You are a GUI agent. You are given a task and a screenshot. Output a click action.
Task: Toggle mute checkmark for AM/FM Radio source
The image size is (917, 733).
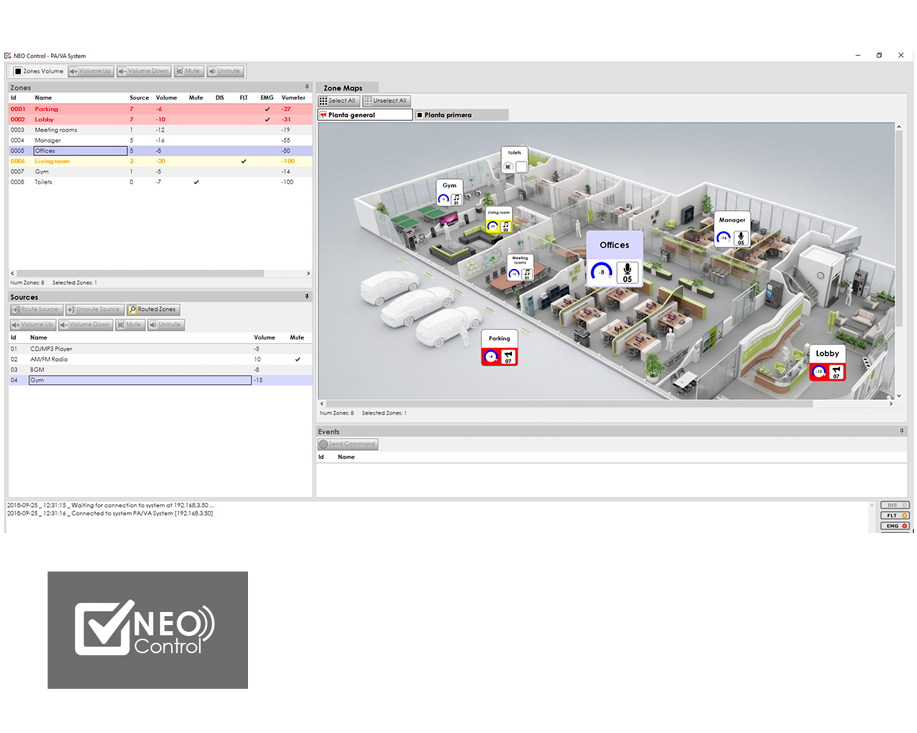coord(297,359)
